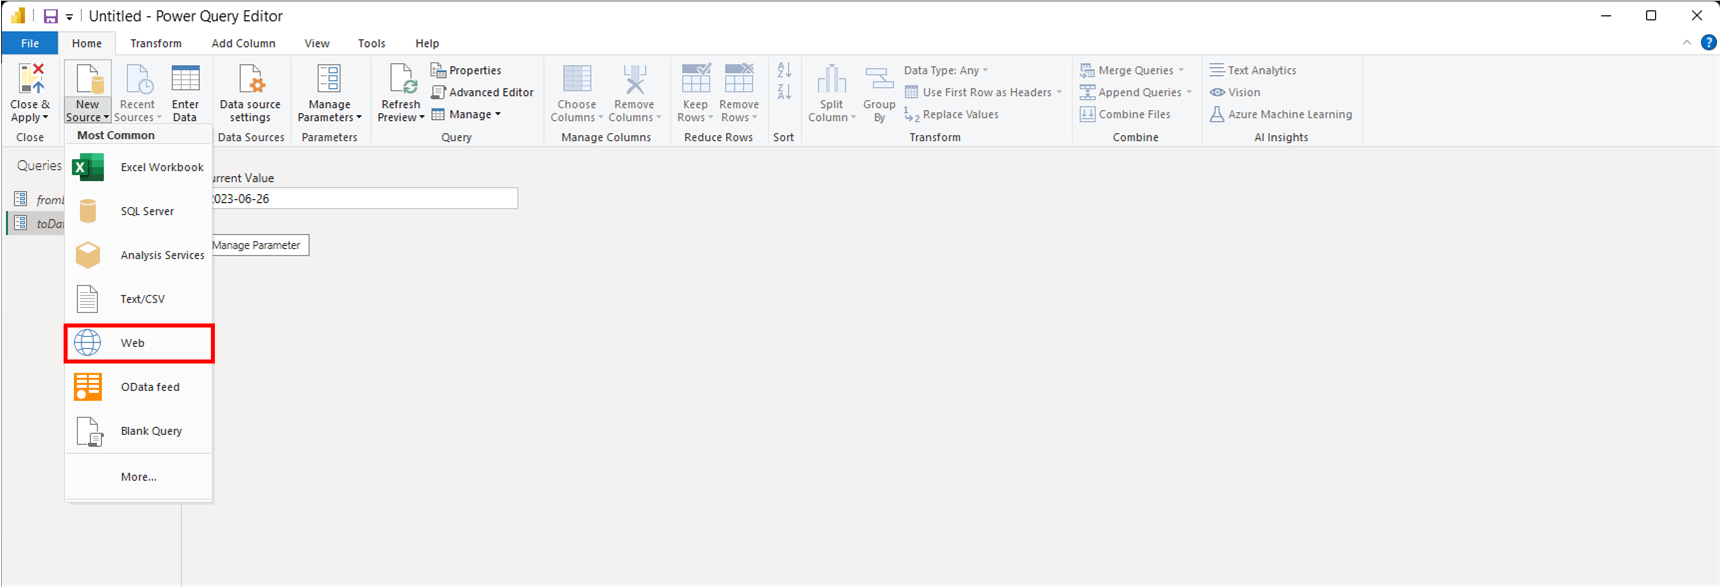Click the Remove Rows icon

click(739, 80)
